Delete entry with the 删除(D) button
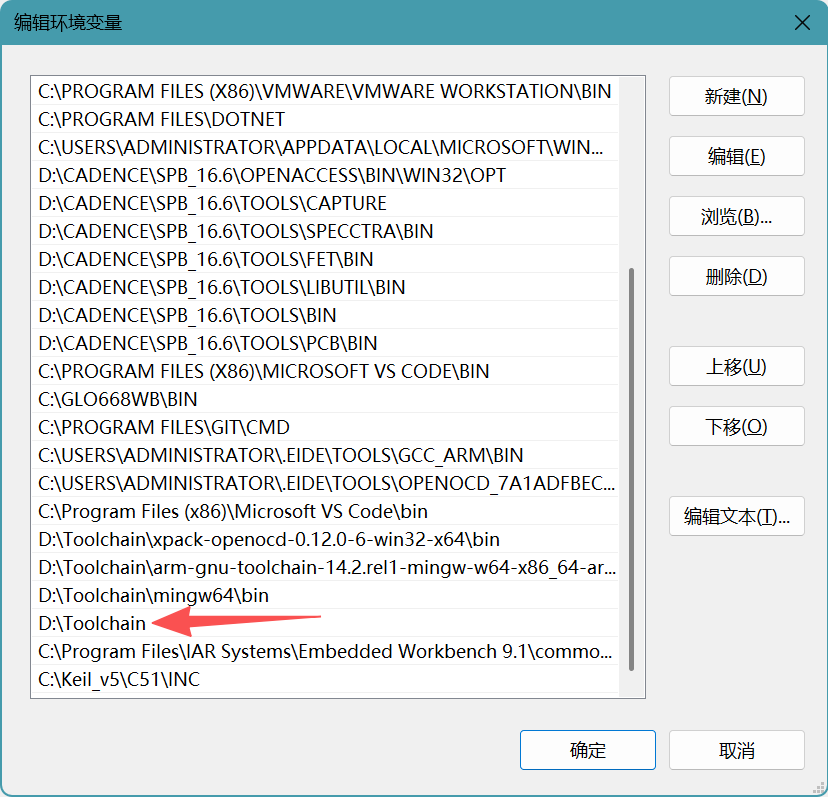The height and width of the screenshot is (797, 828). tap(737, 276)
